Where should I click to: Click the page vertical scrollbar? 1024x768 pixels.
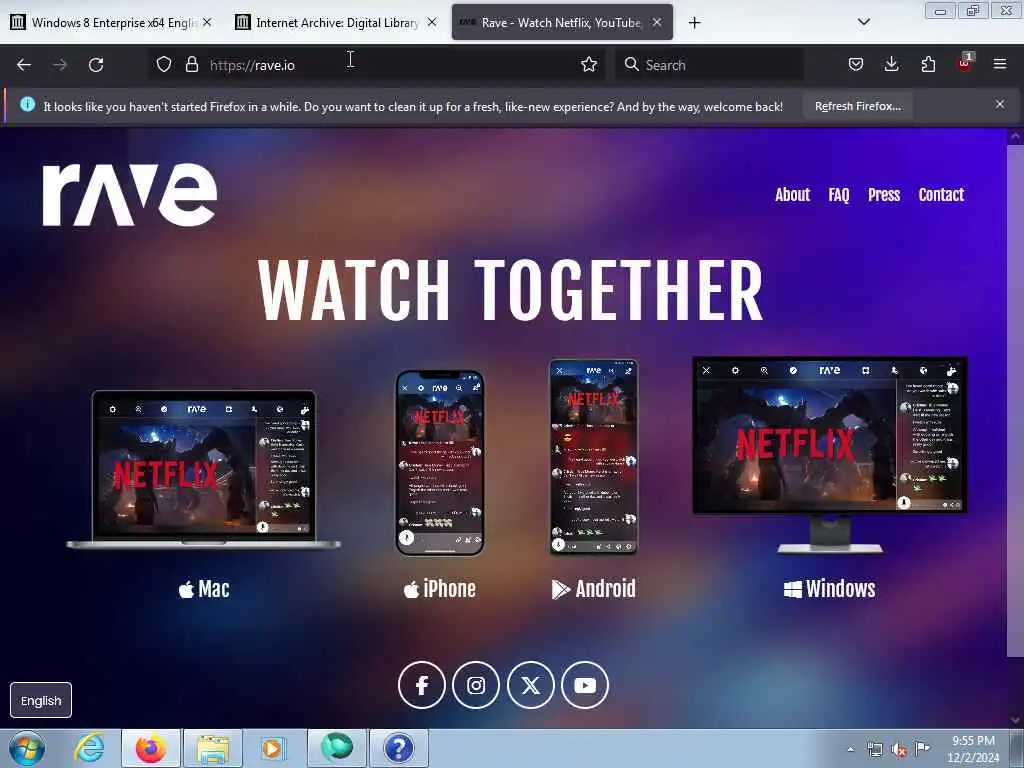(1015, 401)
